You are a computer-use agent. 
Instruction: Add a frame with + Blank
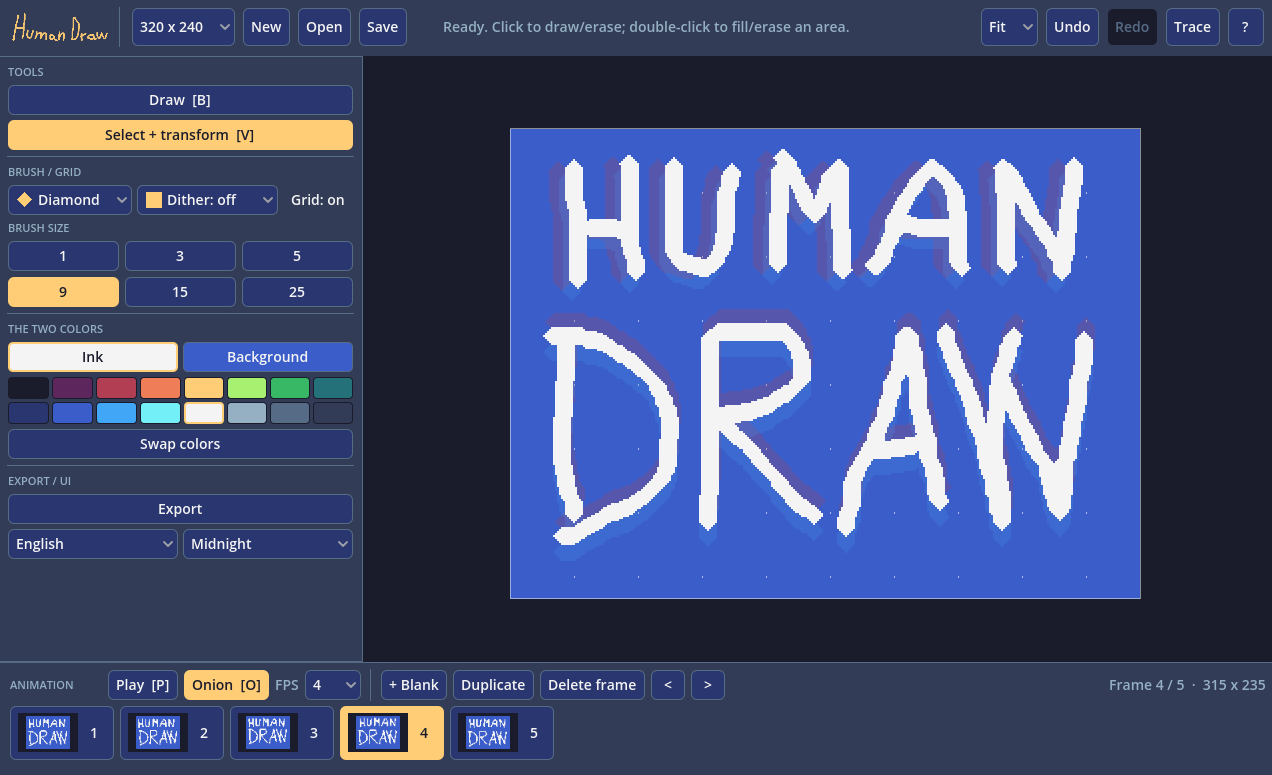[x=414, y=685]
